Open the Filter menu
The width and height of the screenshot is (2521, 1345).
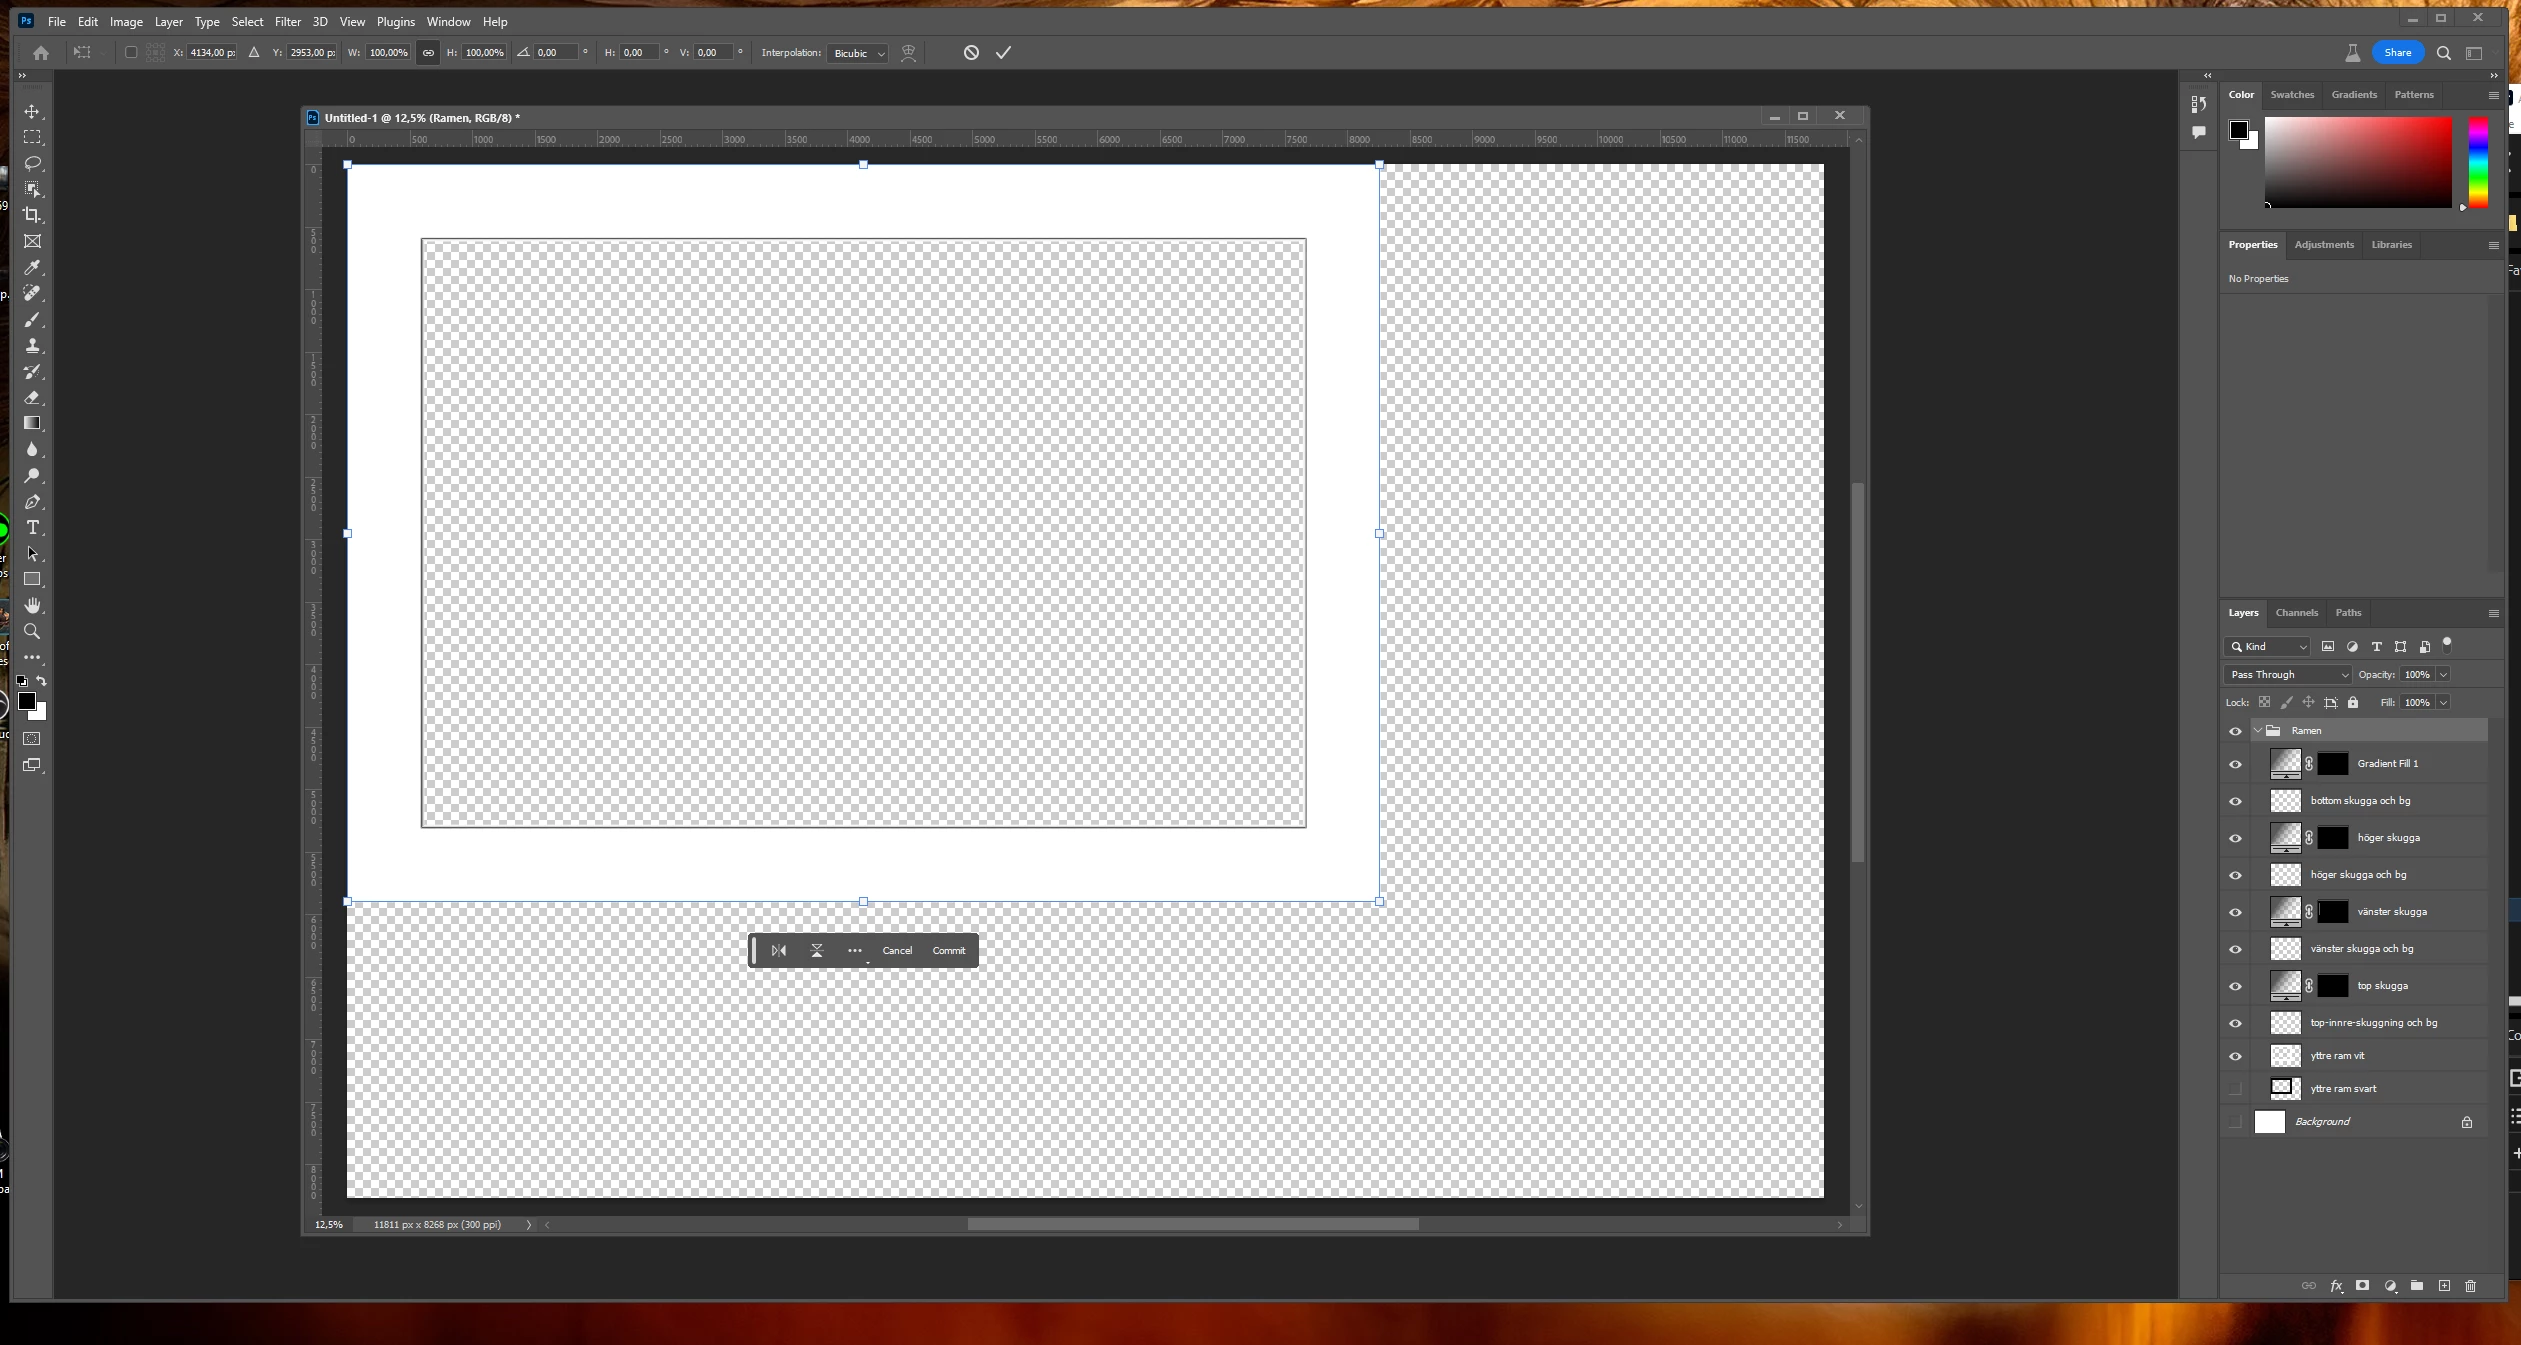(x=287, y=22)
